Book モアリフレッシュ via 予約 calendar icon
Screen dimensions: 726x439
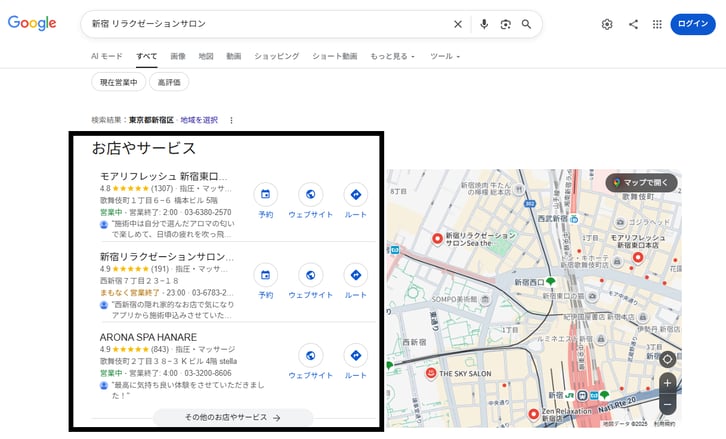pos(265,194)
